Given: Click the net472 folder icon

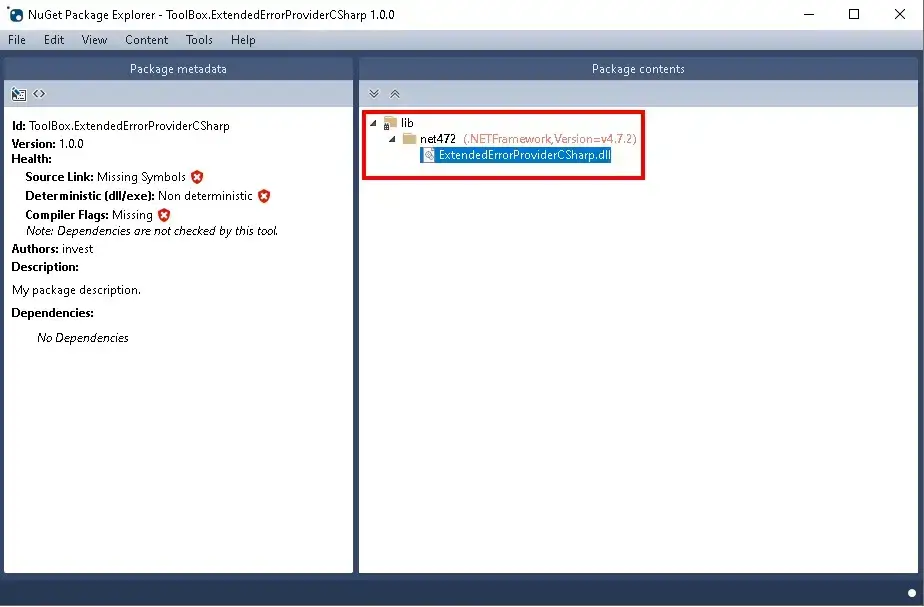Looking at the screenshot, I should coord(409,139).
